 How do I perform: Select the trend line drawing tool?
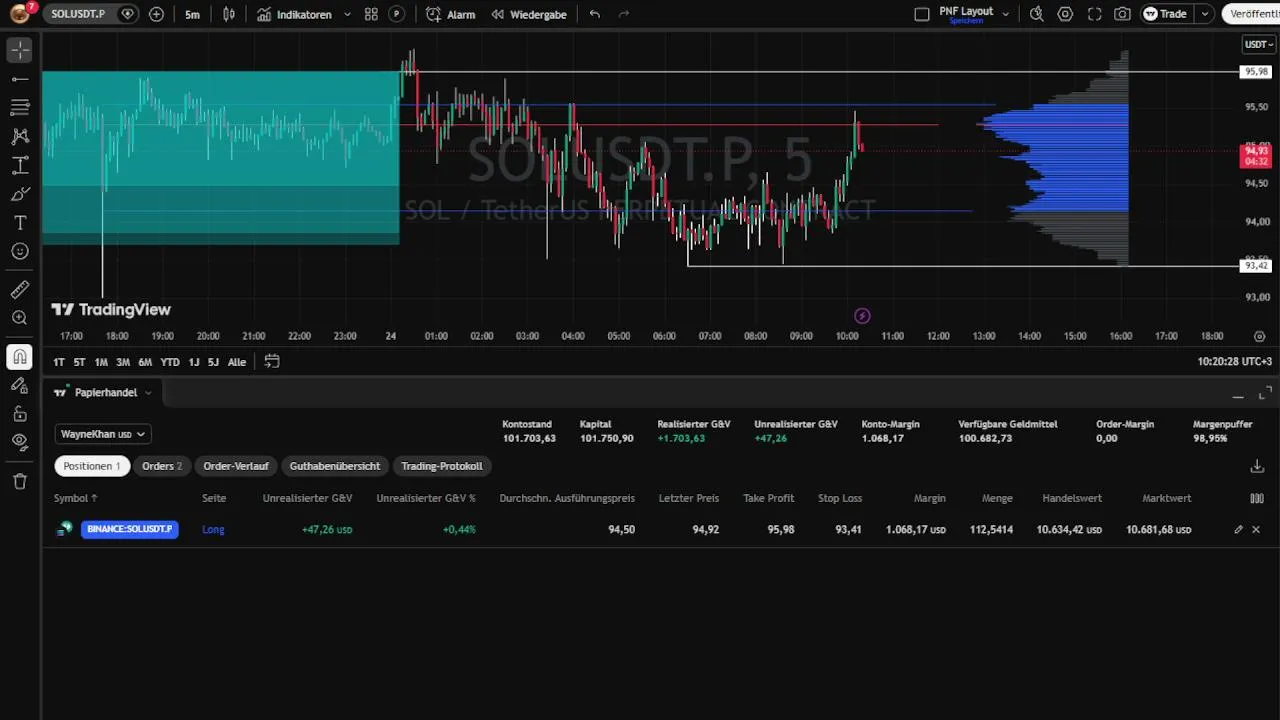point(20,79)
